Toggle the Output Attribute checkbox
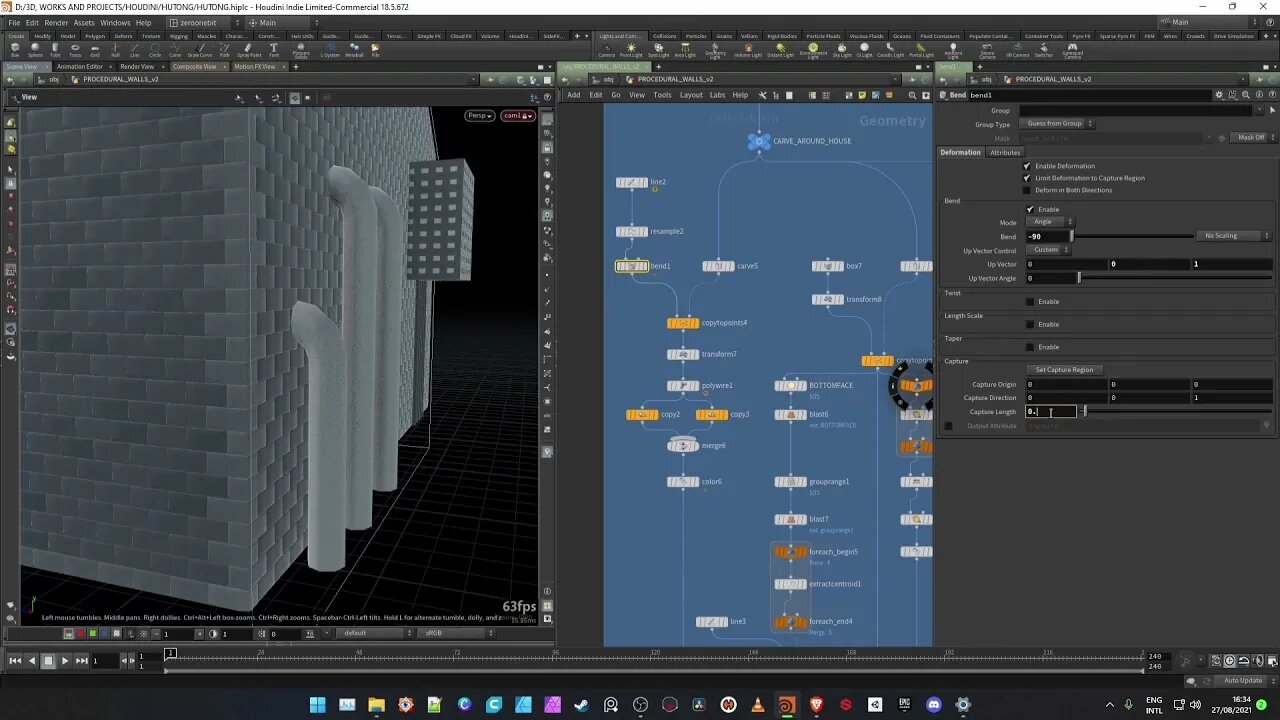Viewport: 1280px width, 720px height. click(949, 426)
